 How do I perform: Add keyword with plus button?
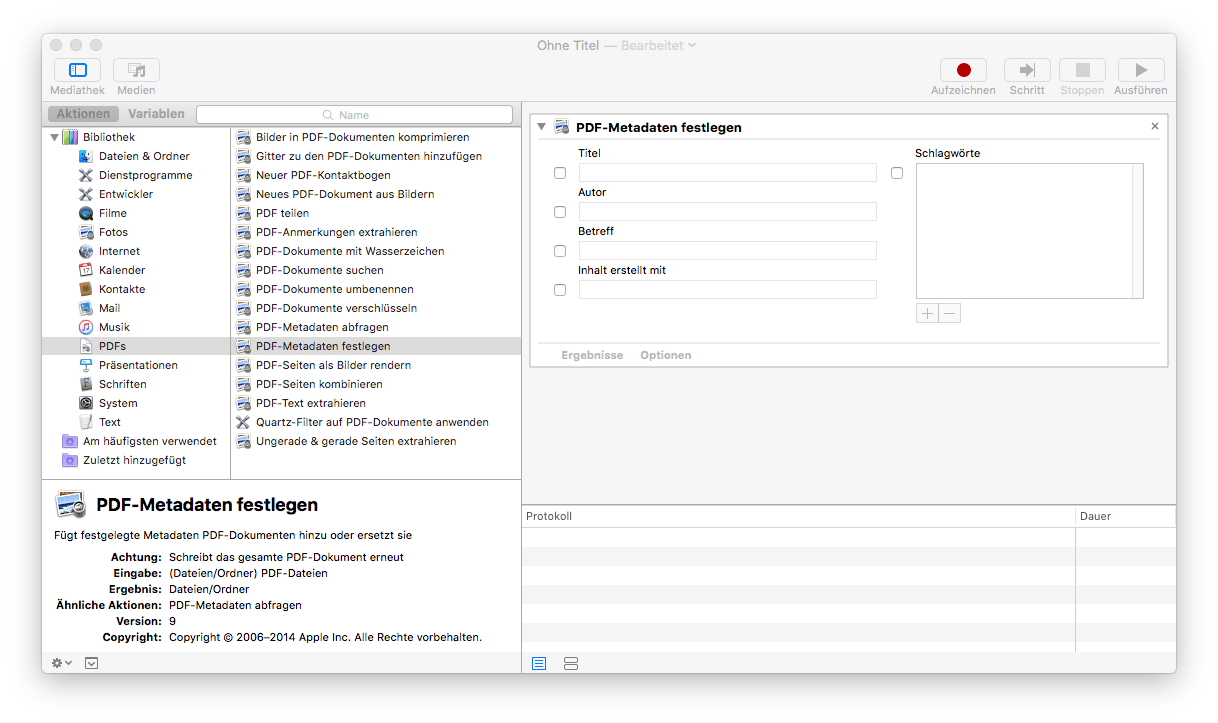coord(927,313)
